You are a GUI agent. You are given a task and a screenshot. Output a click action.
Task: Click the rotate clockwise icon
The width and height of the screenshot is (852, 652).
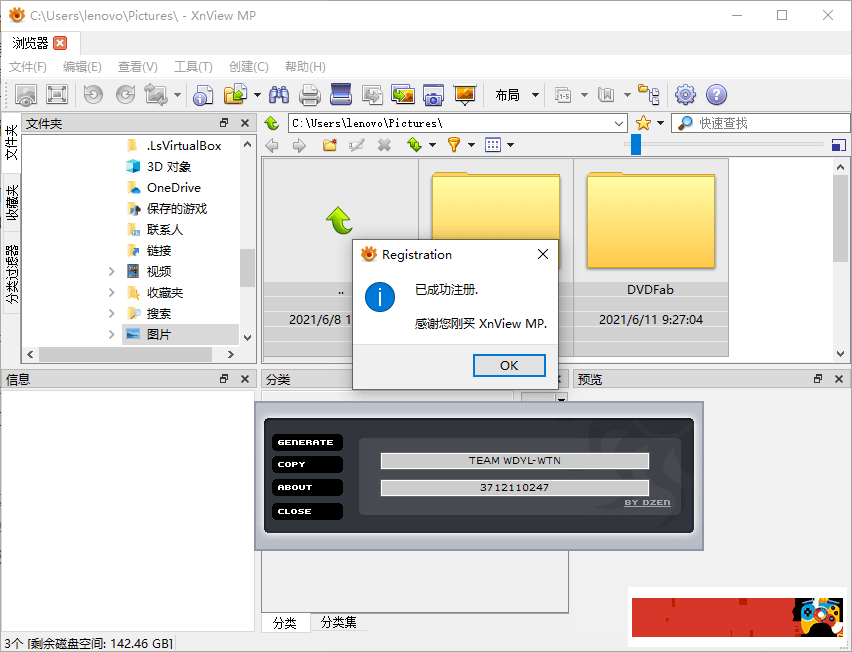coord(126,95)
